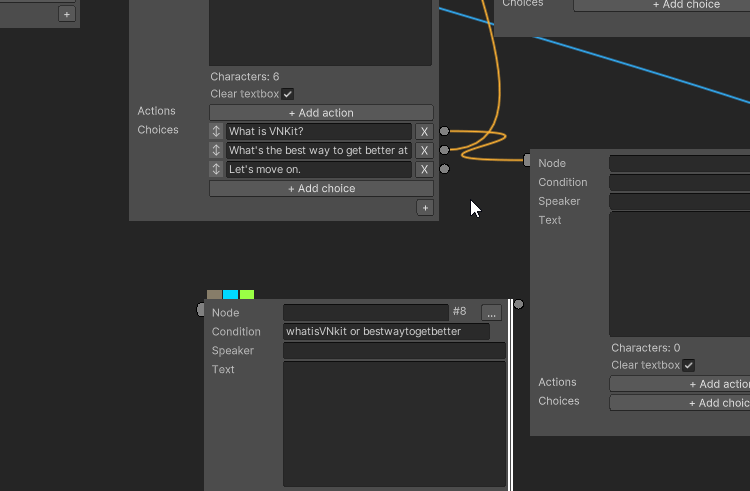Grab reorder handle for 'What is VNKit?'
Image resolution: width=750 pixels, height=491 pixels.
click(216, 132)
